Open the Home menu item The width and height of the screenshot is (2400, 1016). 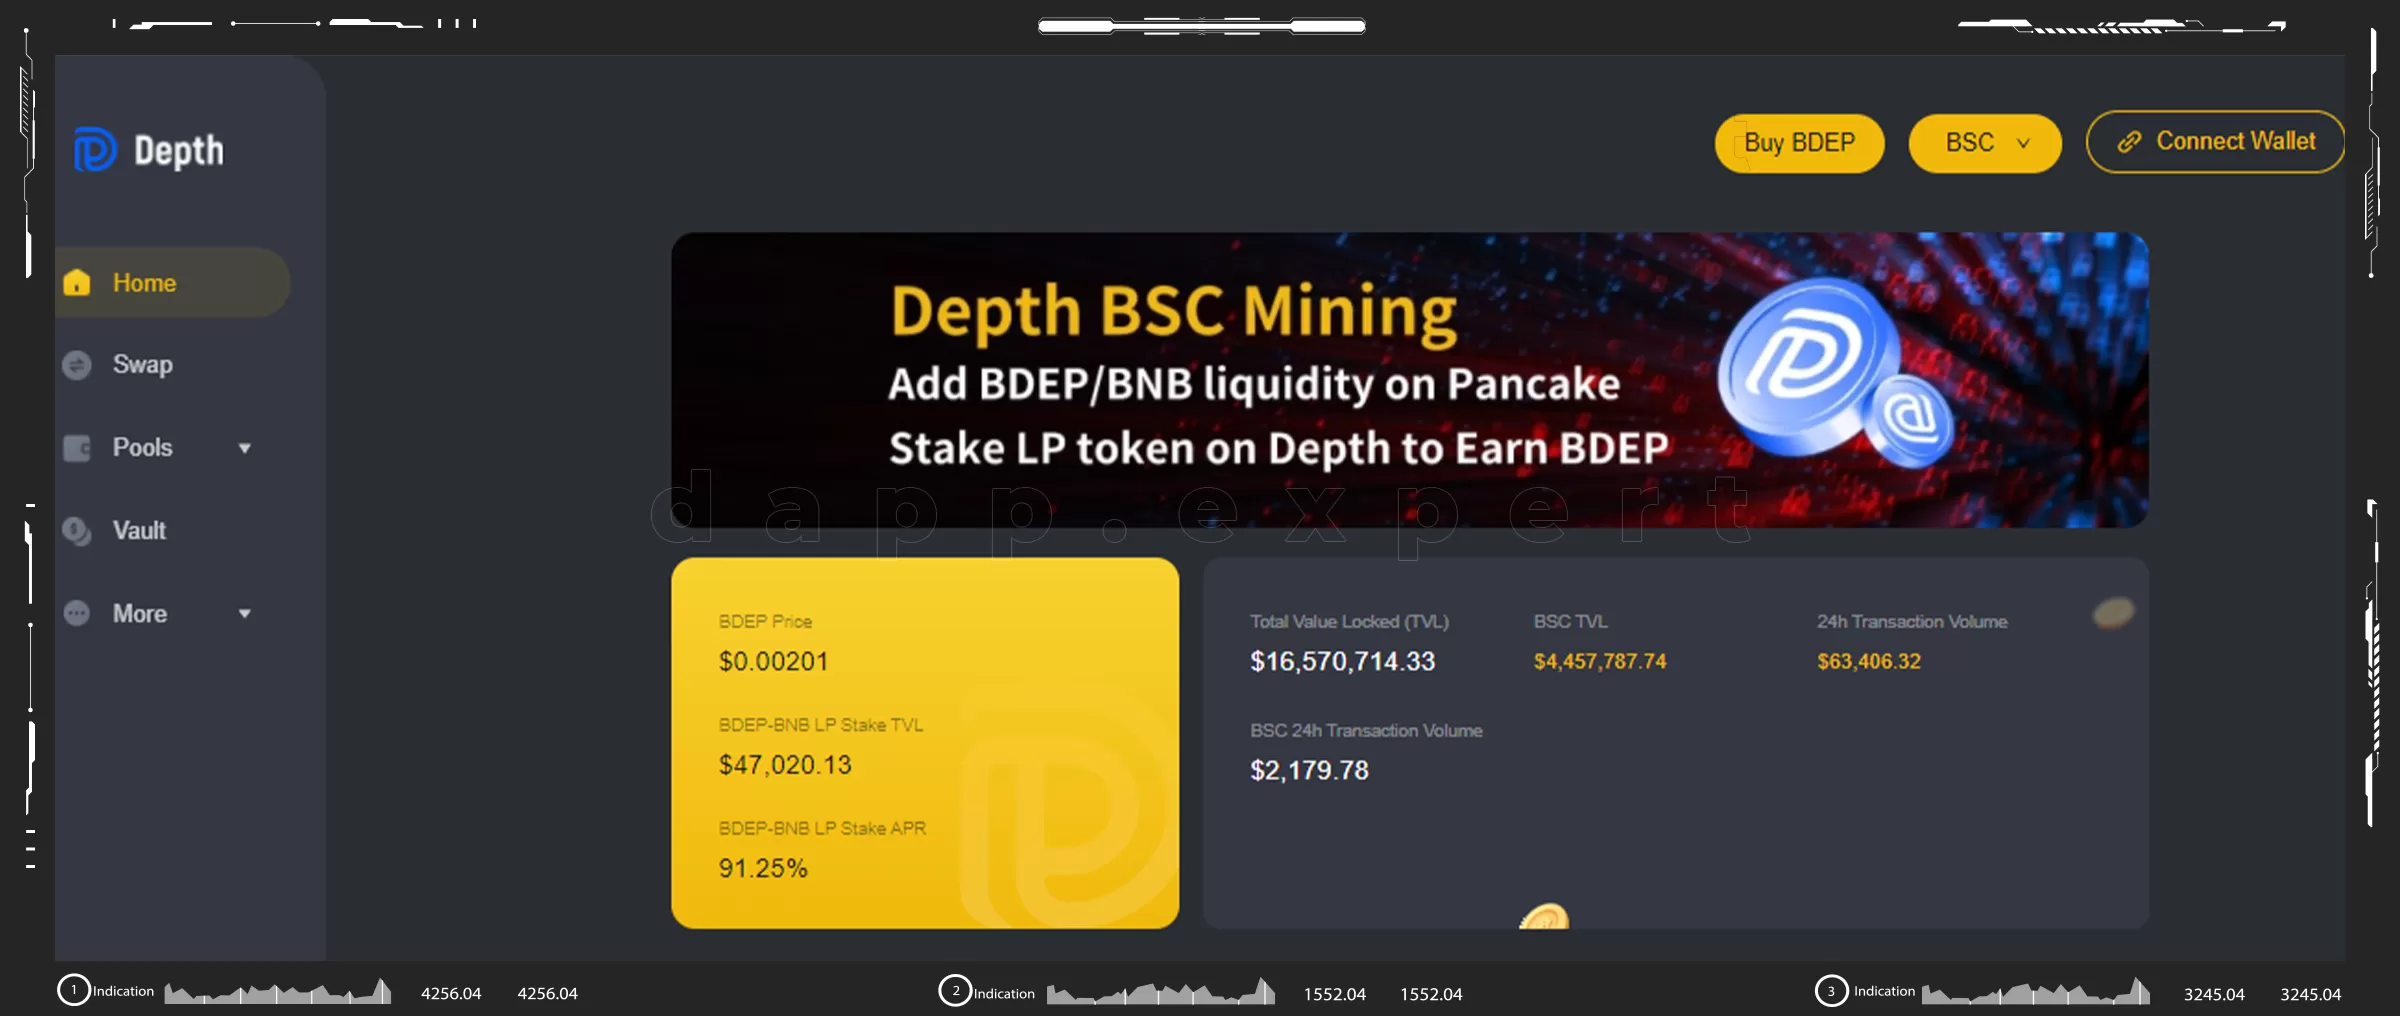pyautogui.click(x=173, y=283)
